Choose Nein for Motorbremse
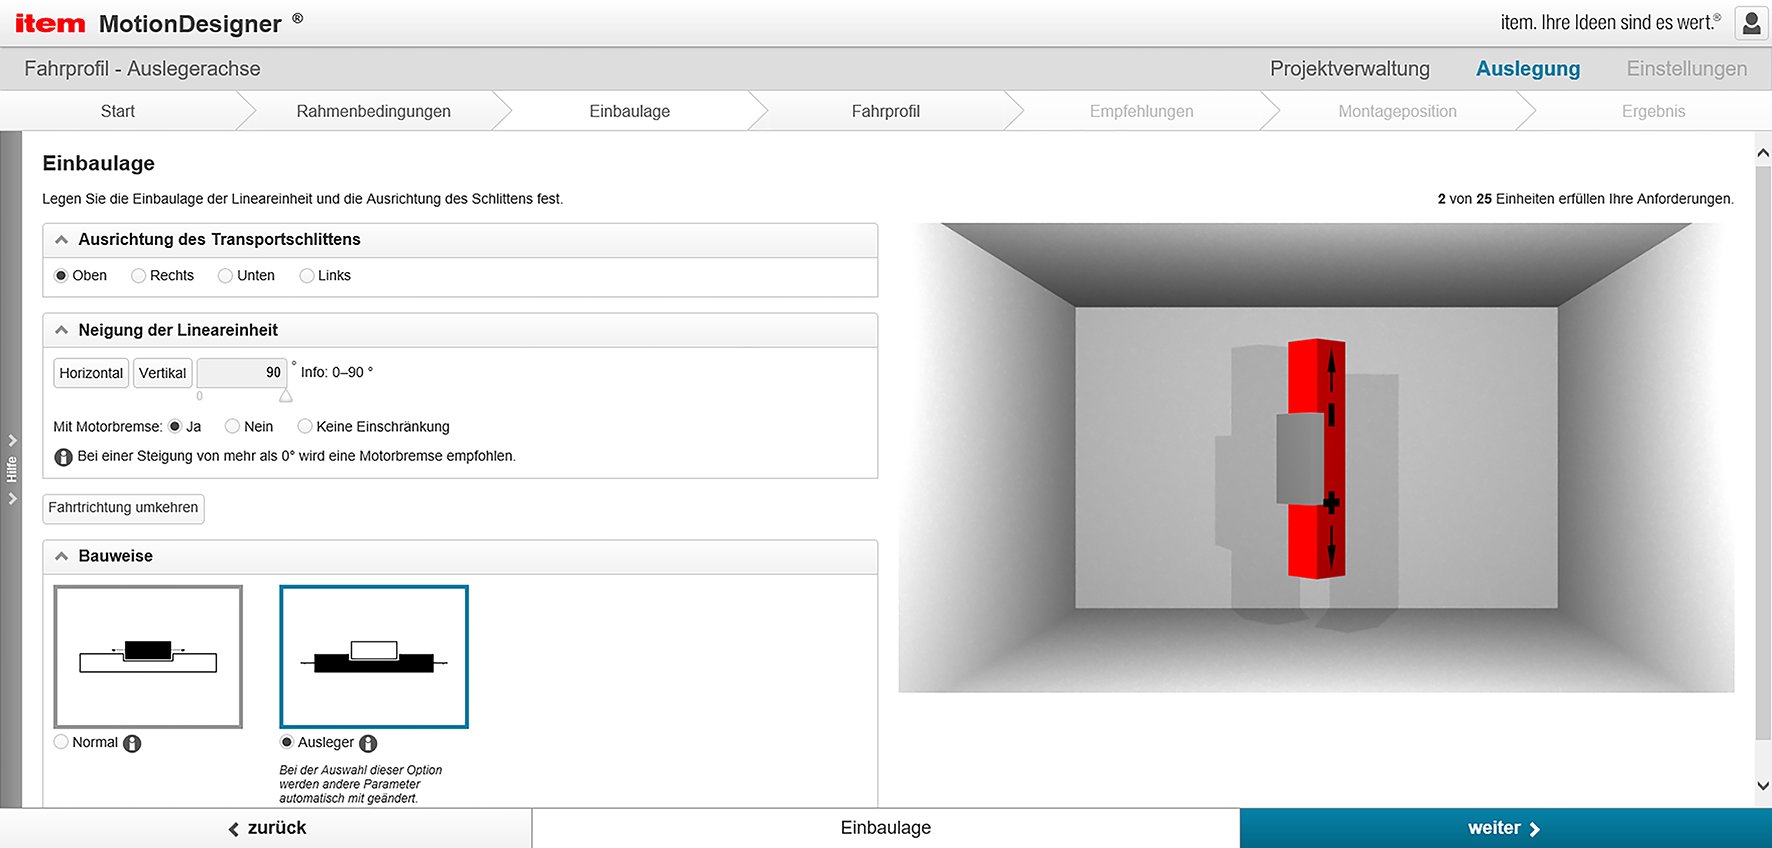The image size is (1772, 848). pyautogui.click(x=233, y=427)
